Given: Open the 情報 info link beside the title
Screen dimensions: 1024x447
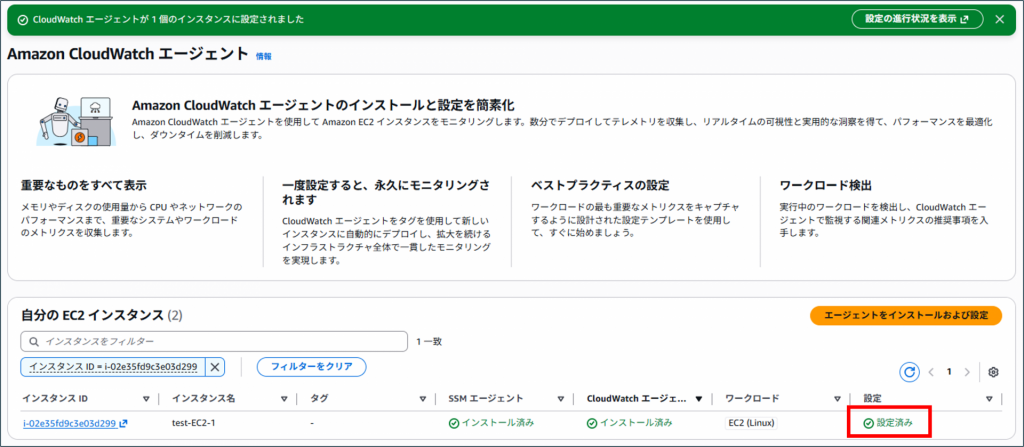Looking at the screenshot, I should click(263, 57).
